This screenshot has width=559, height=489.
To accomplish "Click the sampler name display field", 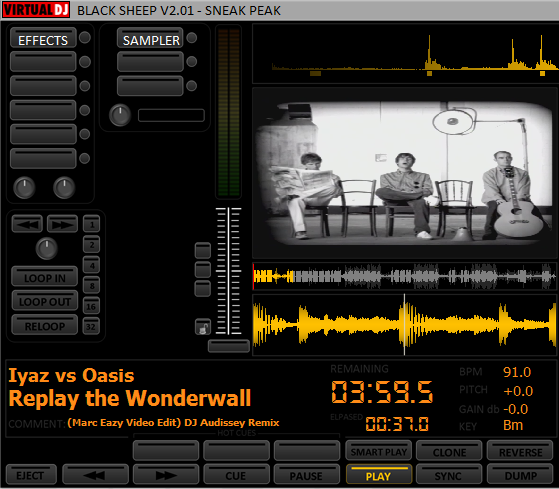I will 171,115.
